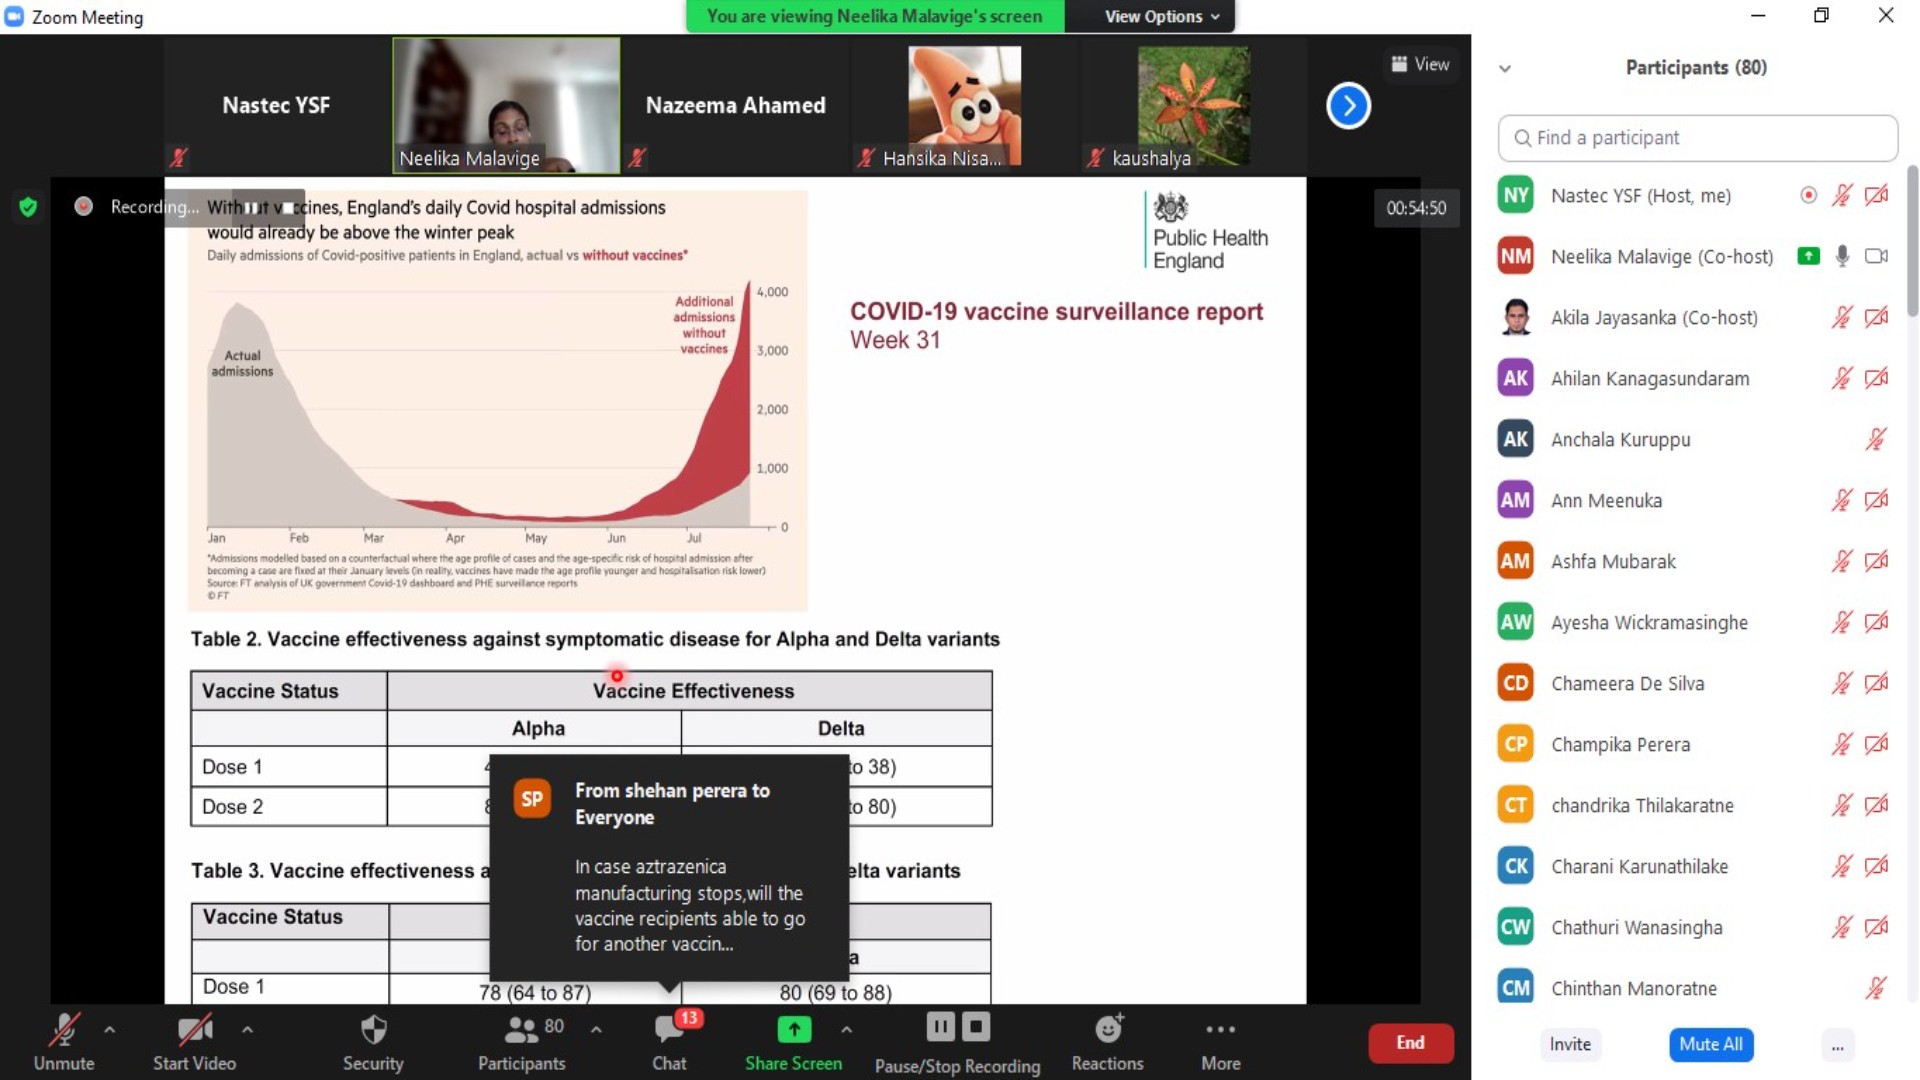1920x1080 pixels.
Task: Toggle Nastec YSF muted microphone icon
Action: 1842,196
